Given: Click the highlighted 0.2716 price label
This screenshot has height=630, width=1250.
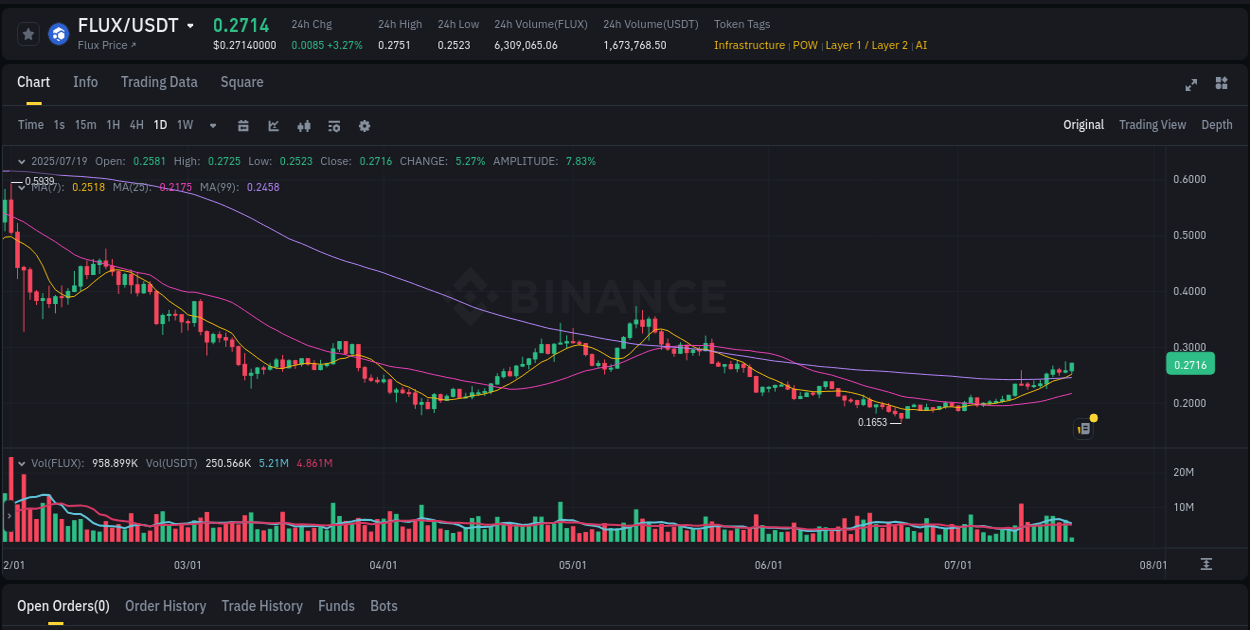Looking at the screenshot, I should pyautogui.click(x=1190, y=364).
